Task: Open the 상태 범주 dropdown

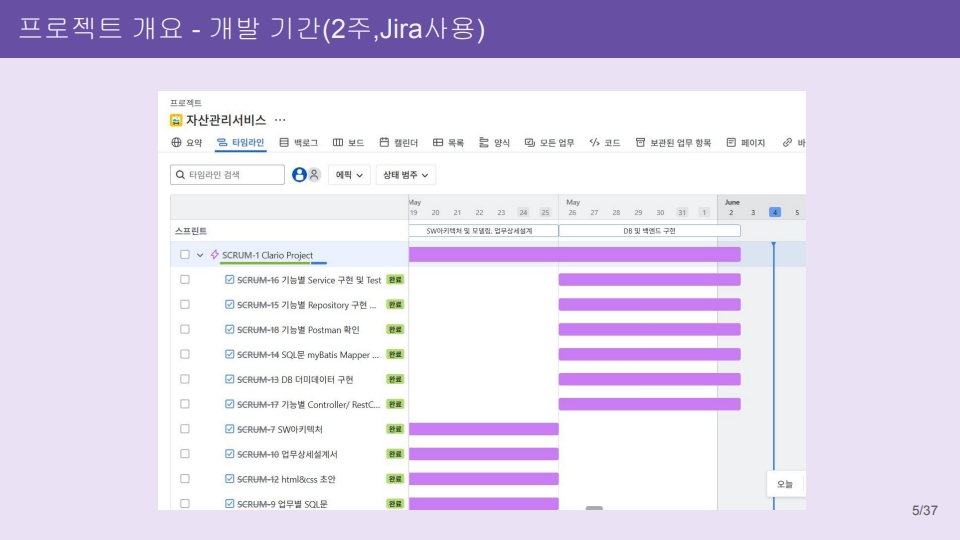Action: tap(406, 175)
